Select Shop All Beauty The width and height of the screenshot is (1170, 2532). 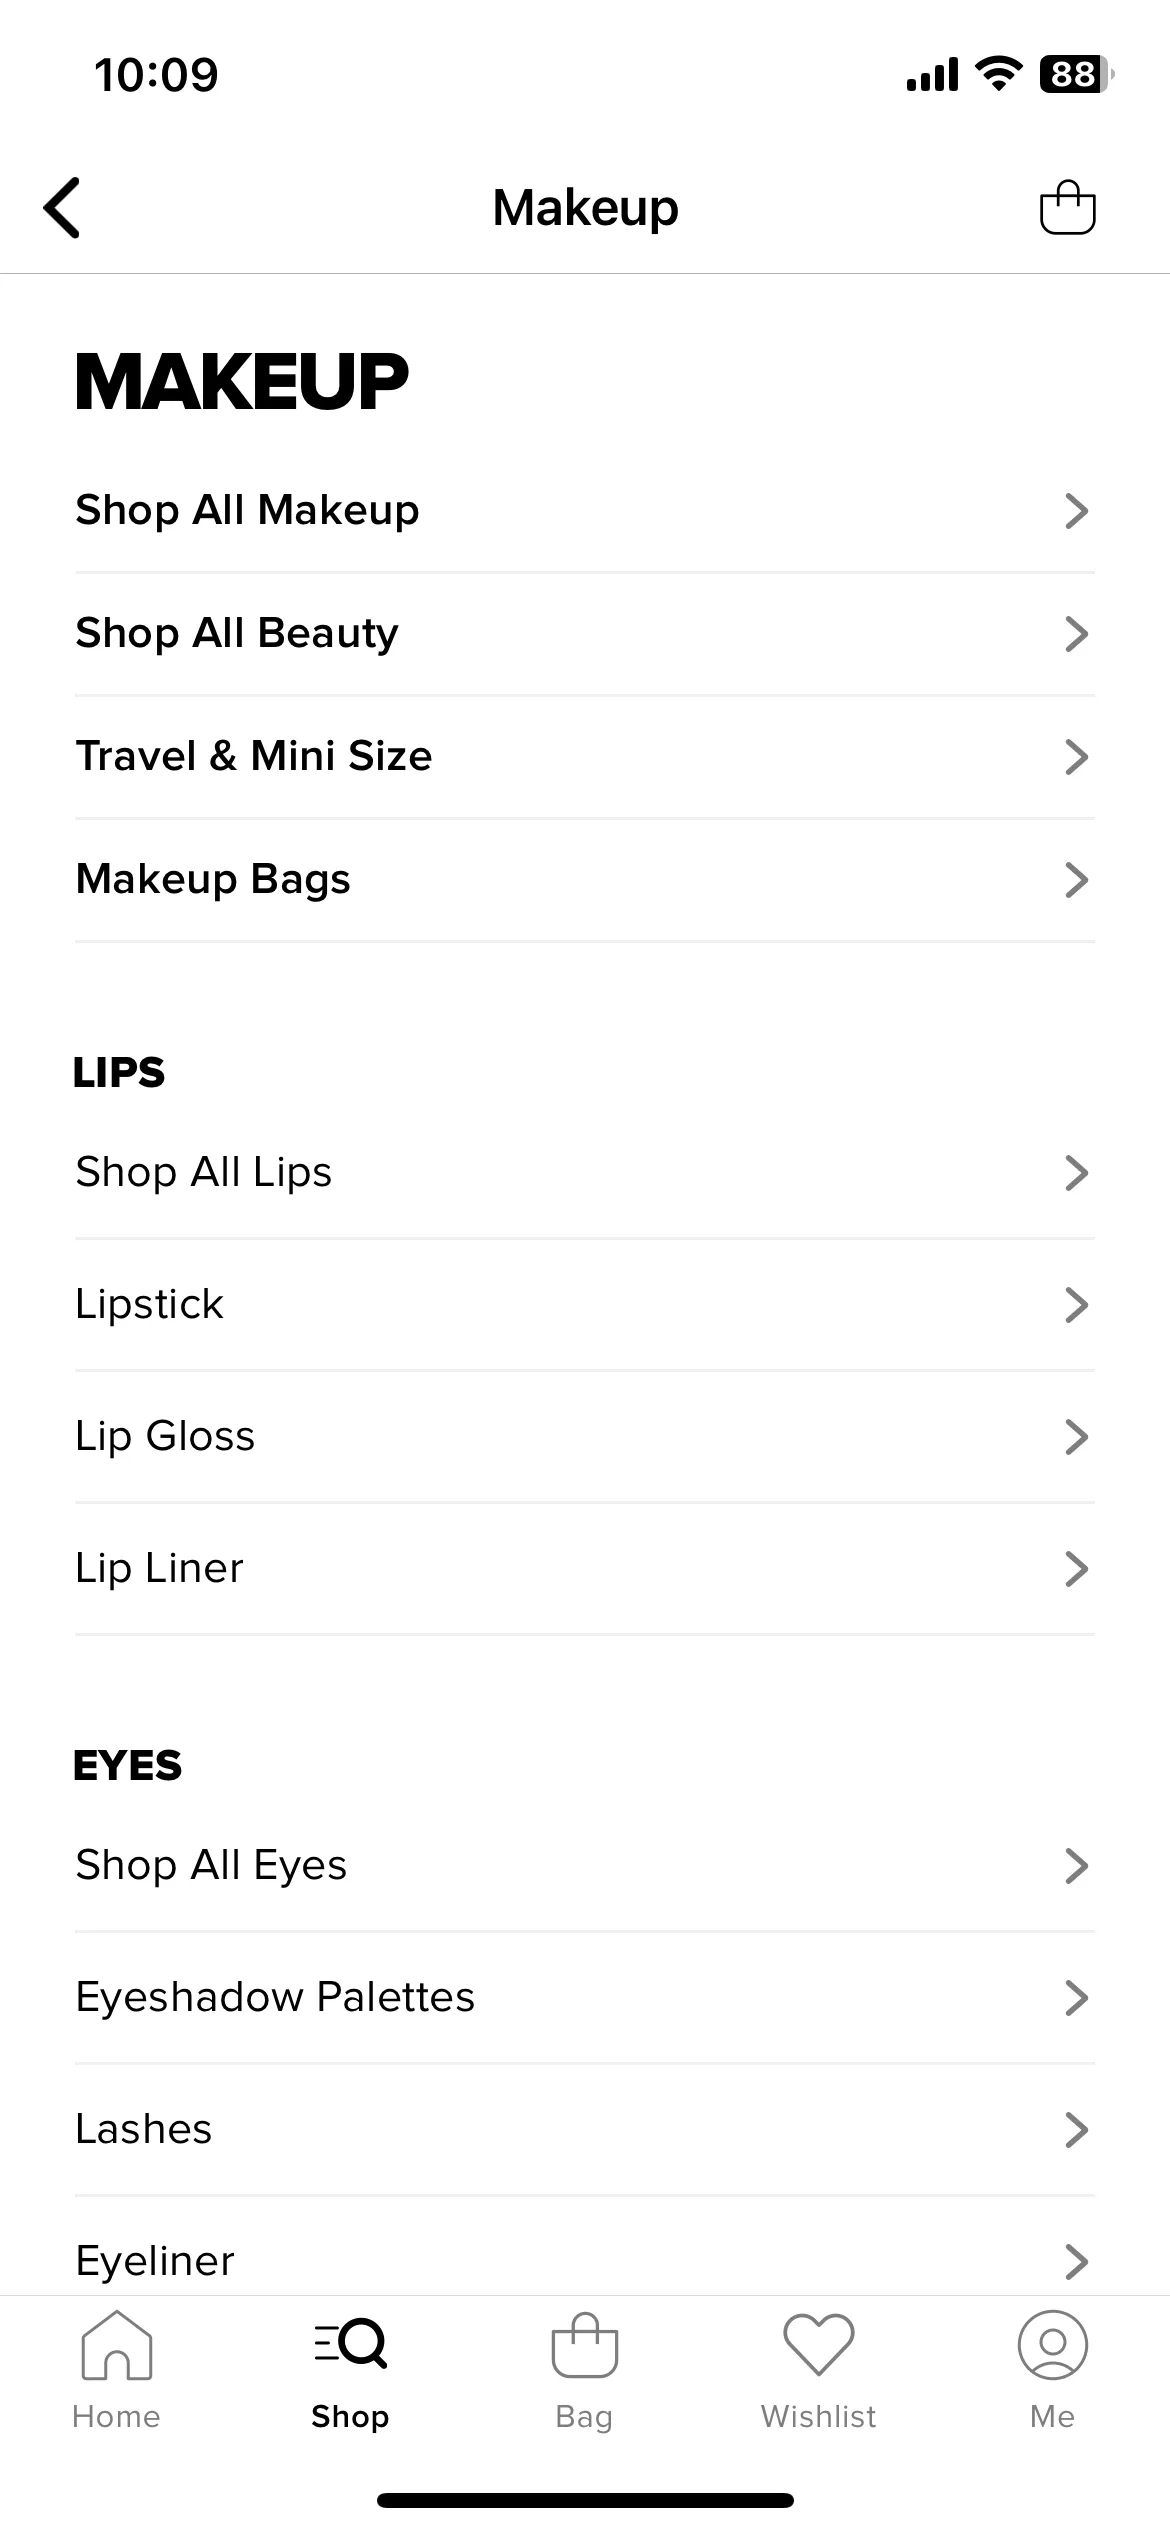pyautogui.click(x=585, y=634)
